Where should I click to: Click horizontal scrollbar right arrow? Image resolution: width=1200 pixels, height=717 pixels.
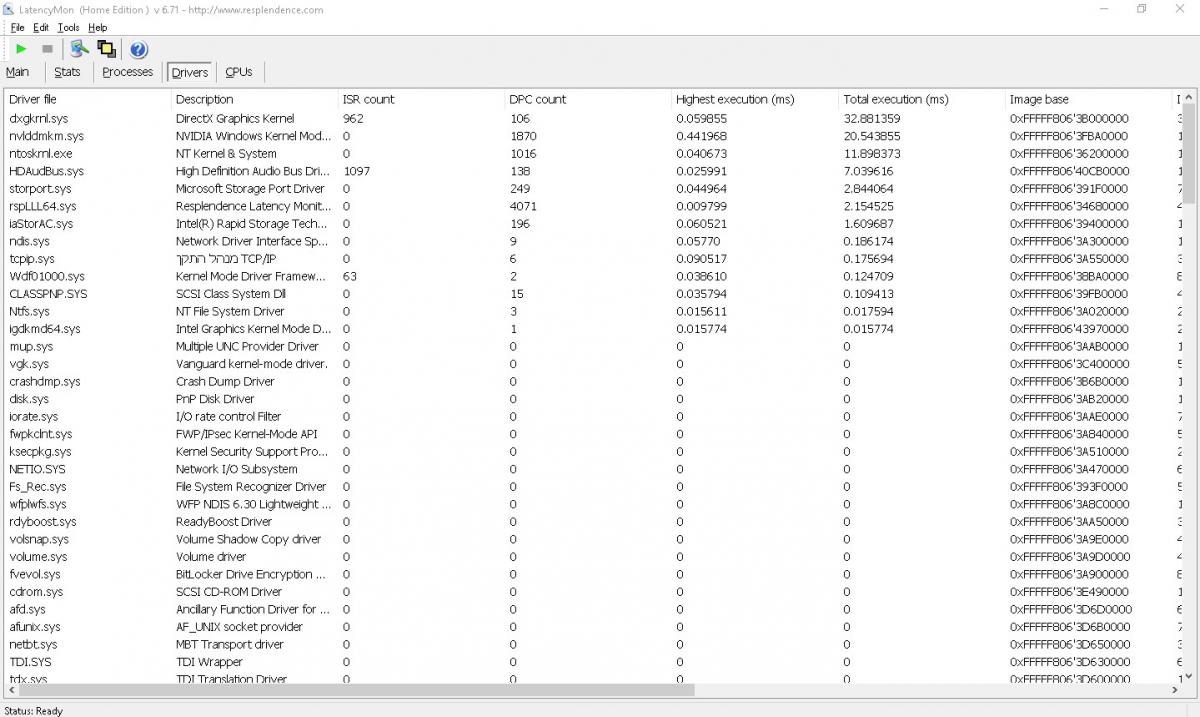[1174, 690]
